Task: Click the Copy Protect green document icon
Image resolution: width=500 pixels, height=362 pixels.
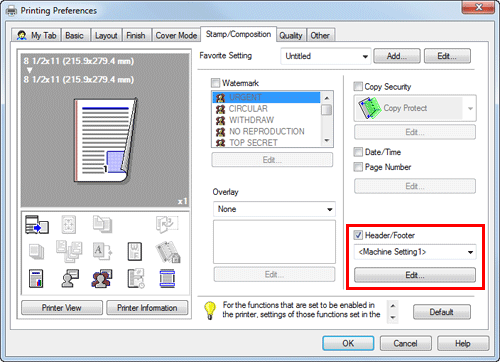Action: (x=369, y=108)
